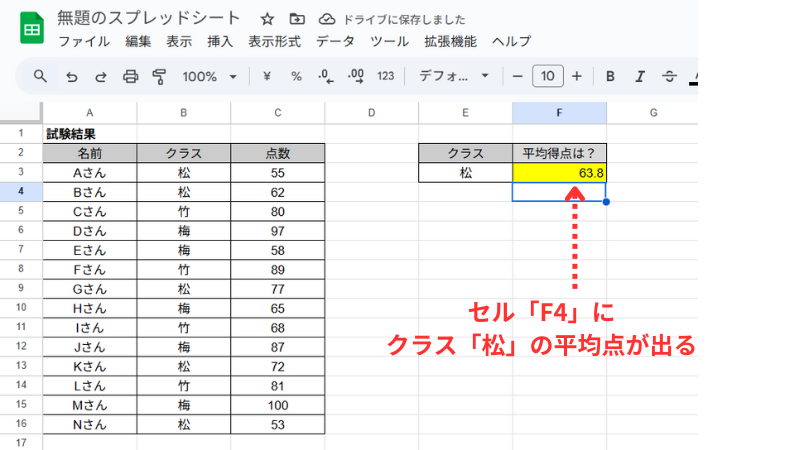Open the 123 number formats menu

click(x=386, y=77)
